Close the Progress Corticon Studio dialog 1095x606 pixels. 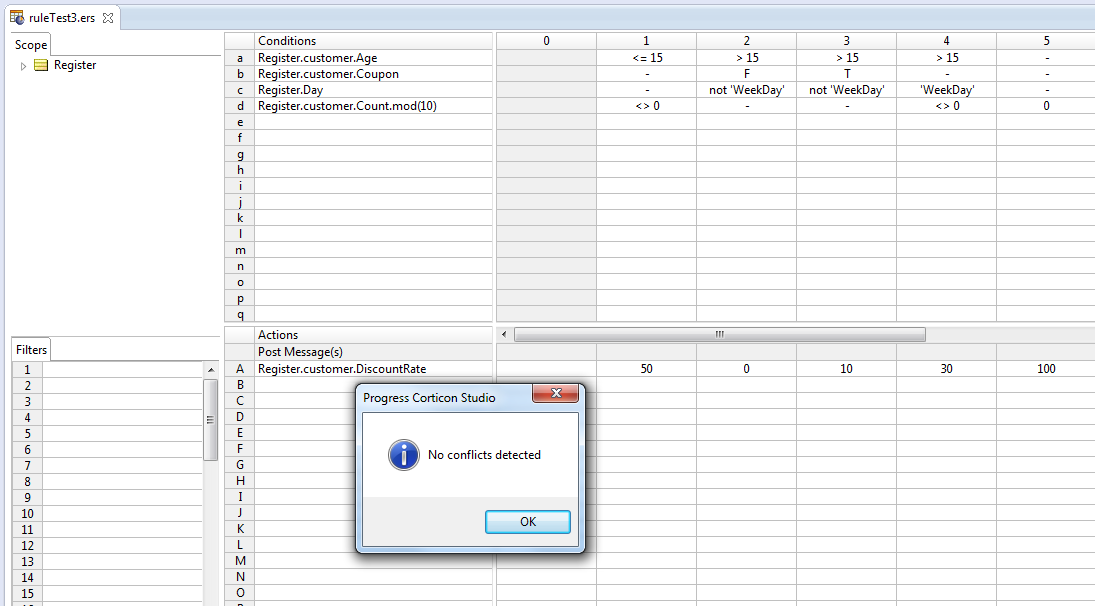coord(555,393)
